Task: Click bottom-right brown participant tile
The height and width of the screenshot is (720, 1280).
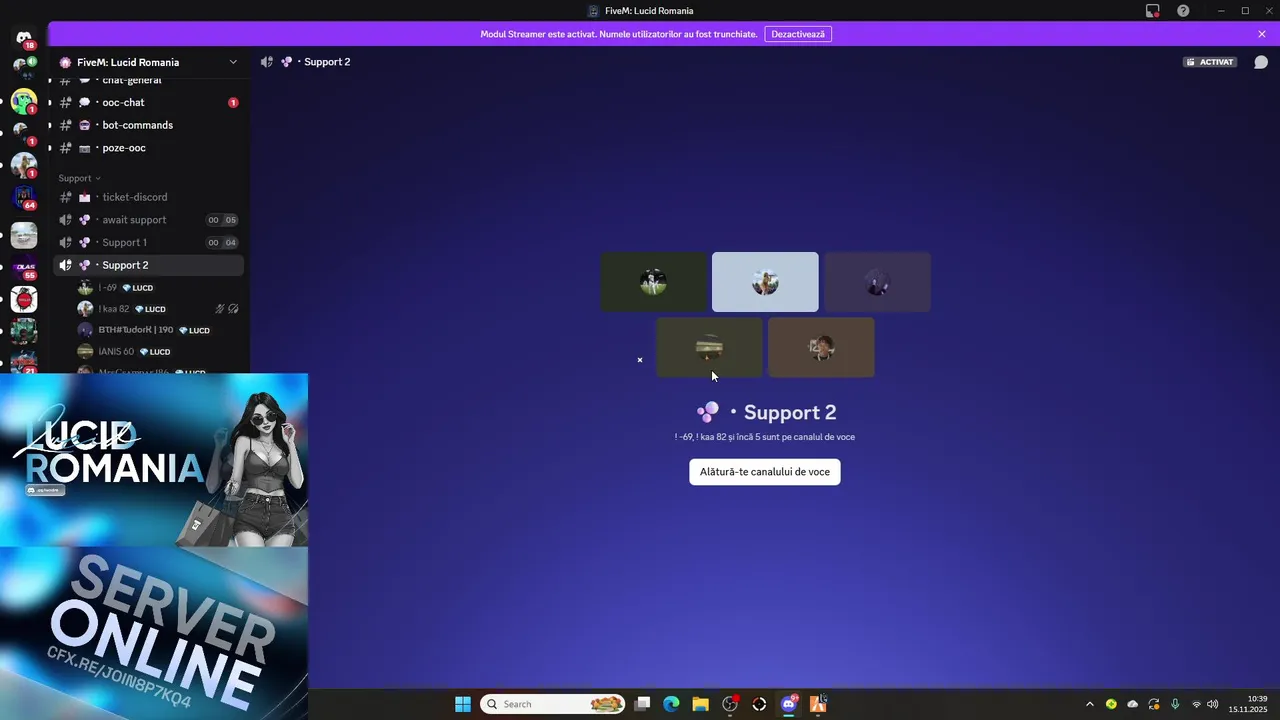Action: pos(821,347)
